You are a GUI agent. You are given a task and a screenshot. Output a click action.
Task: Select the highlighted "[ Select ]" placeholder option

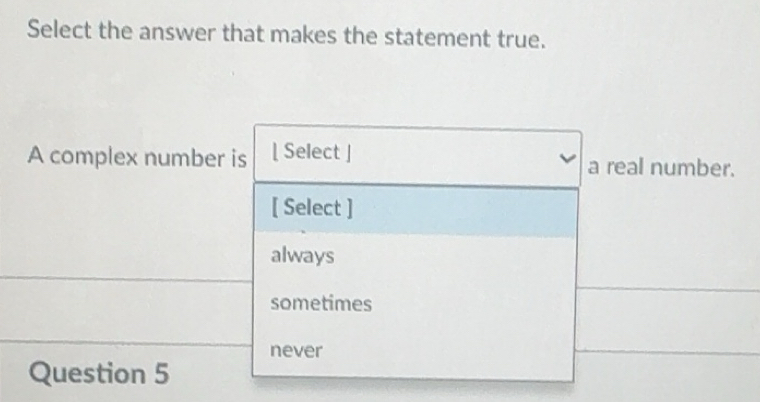(x=312, y=208)
